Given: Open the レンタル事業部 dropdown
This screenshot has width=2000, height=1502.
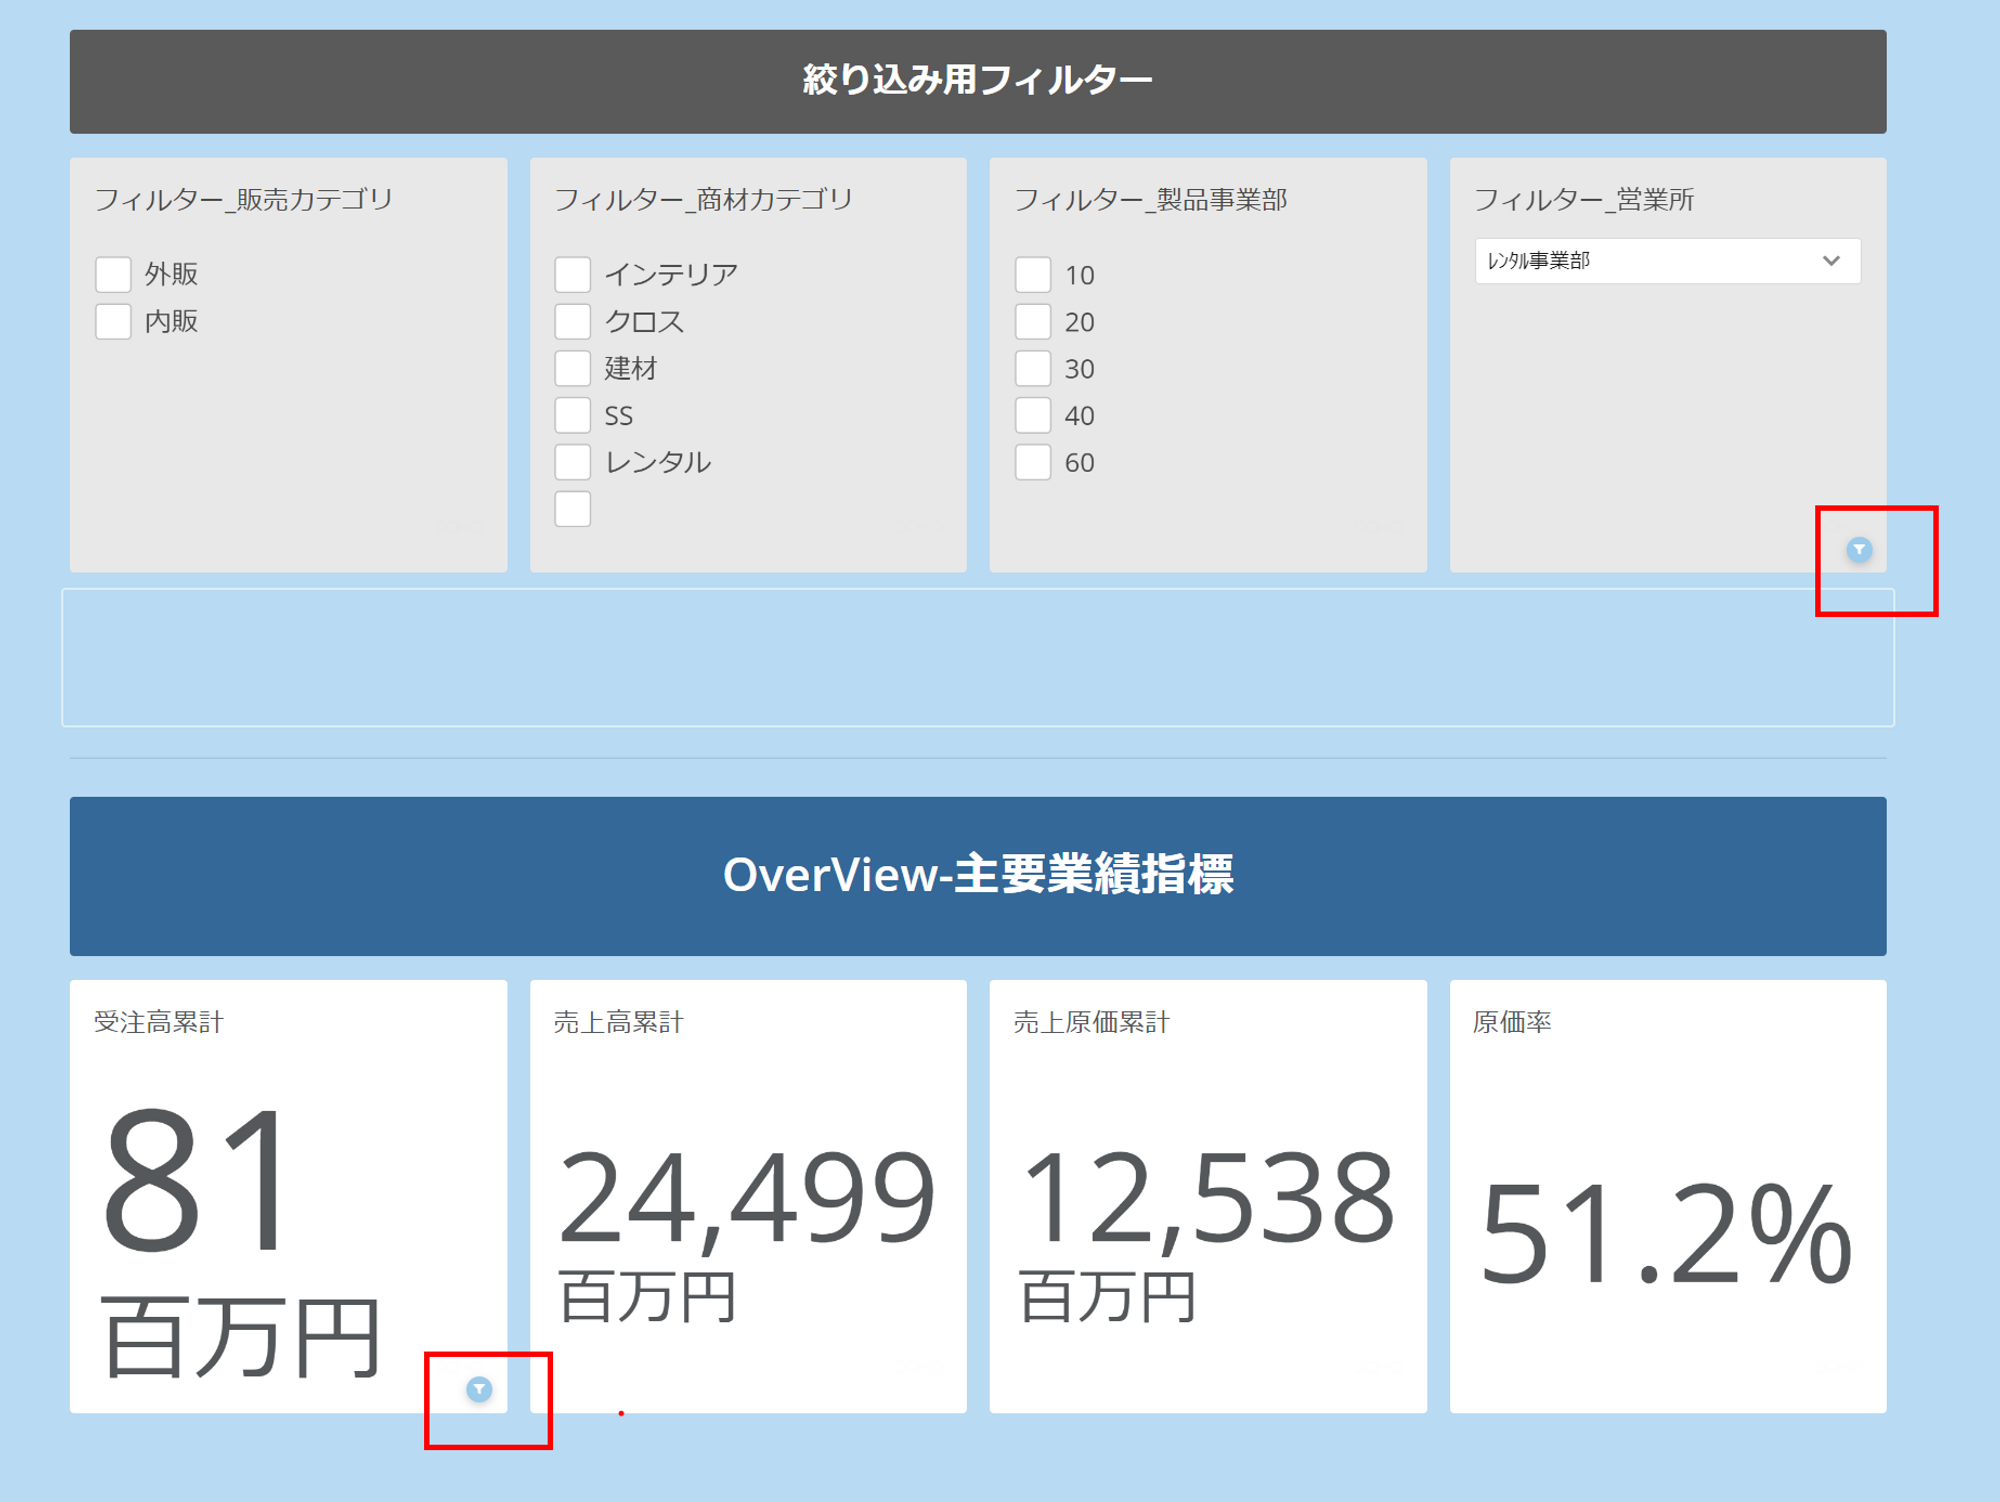Looking at the screenshot, I should tap(1668, 261).
